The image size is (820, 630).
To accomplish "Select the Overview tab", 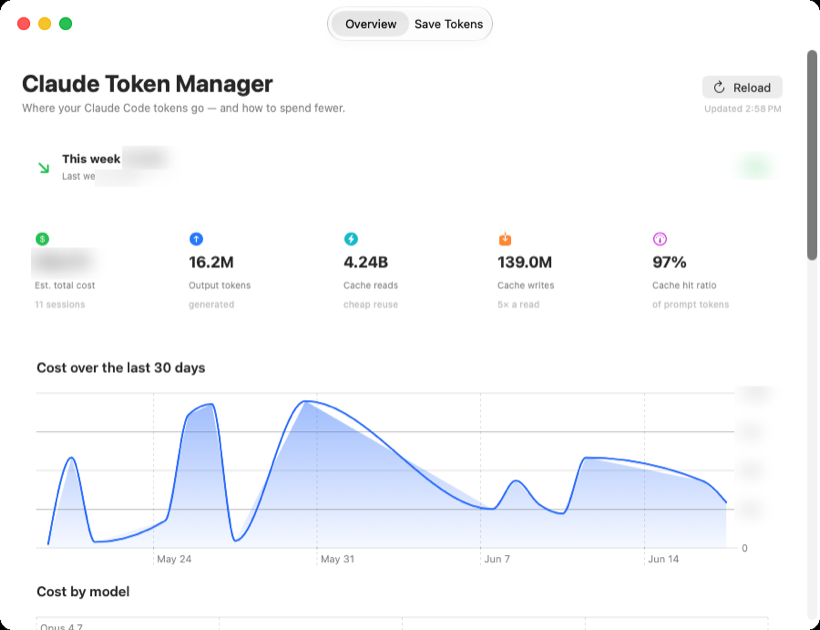I will pyautogui.click(x=370, y=24).
